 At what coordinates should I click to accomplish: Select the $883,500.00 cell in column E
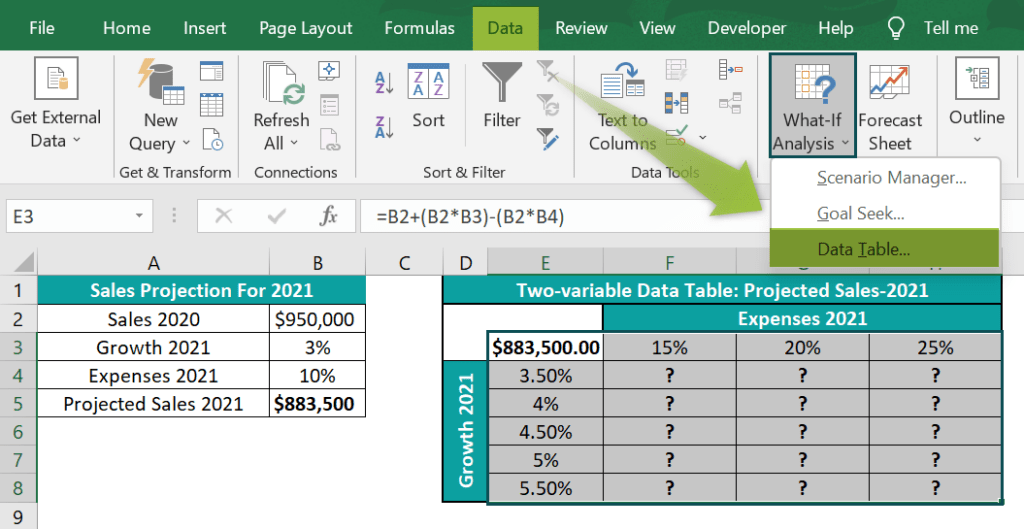point(545,347)
